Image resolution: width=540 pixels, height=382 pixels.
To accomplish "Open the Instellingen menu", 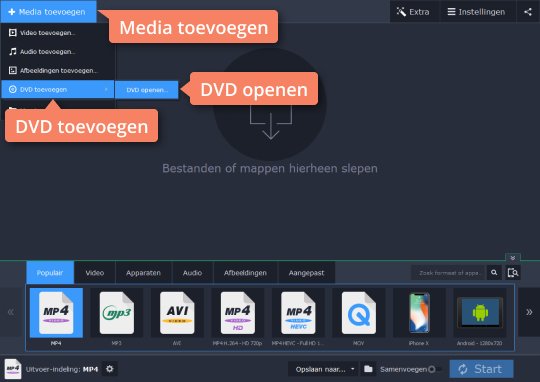I will pyautogui.click(x=477, y=12).
